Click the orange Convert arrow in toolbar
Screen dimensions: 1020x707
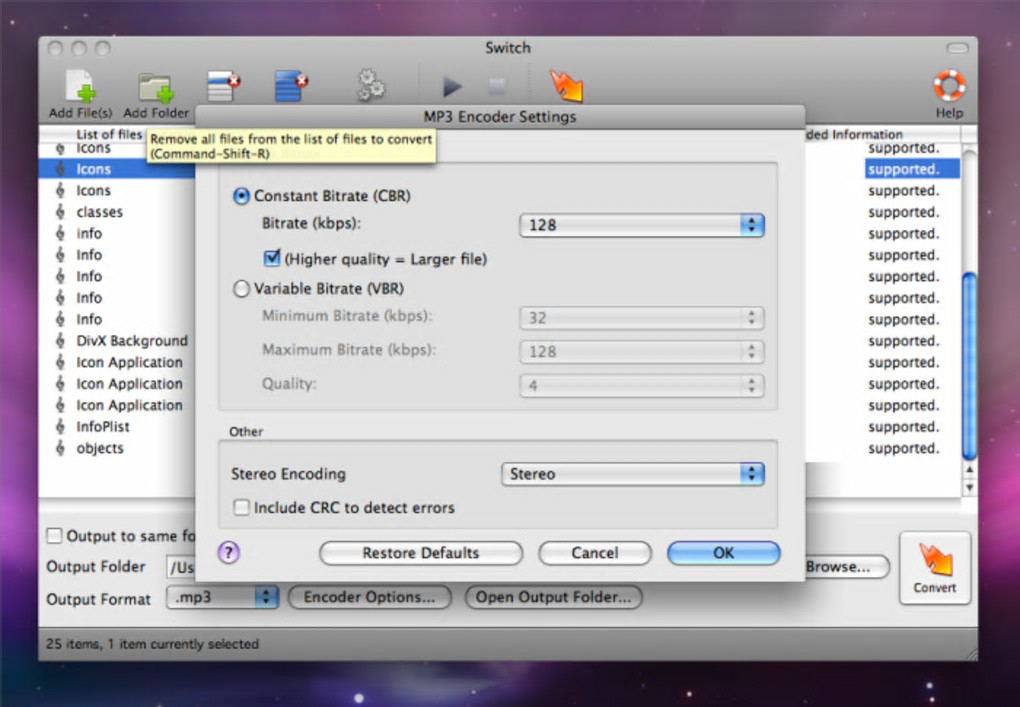(x=566, y=86)
